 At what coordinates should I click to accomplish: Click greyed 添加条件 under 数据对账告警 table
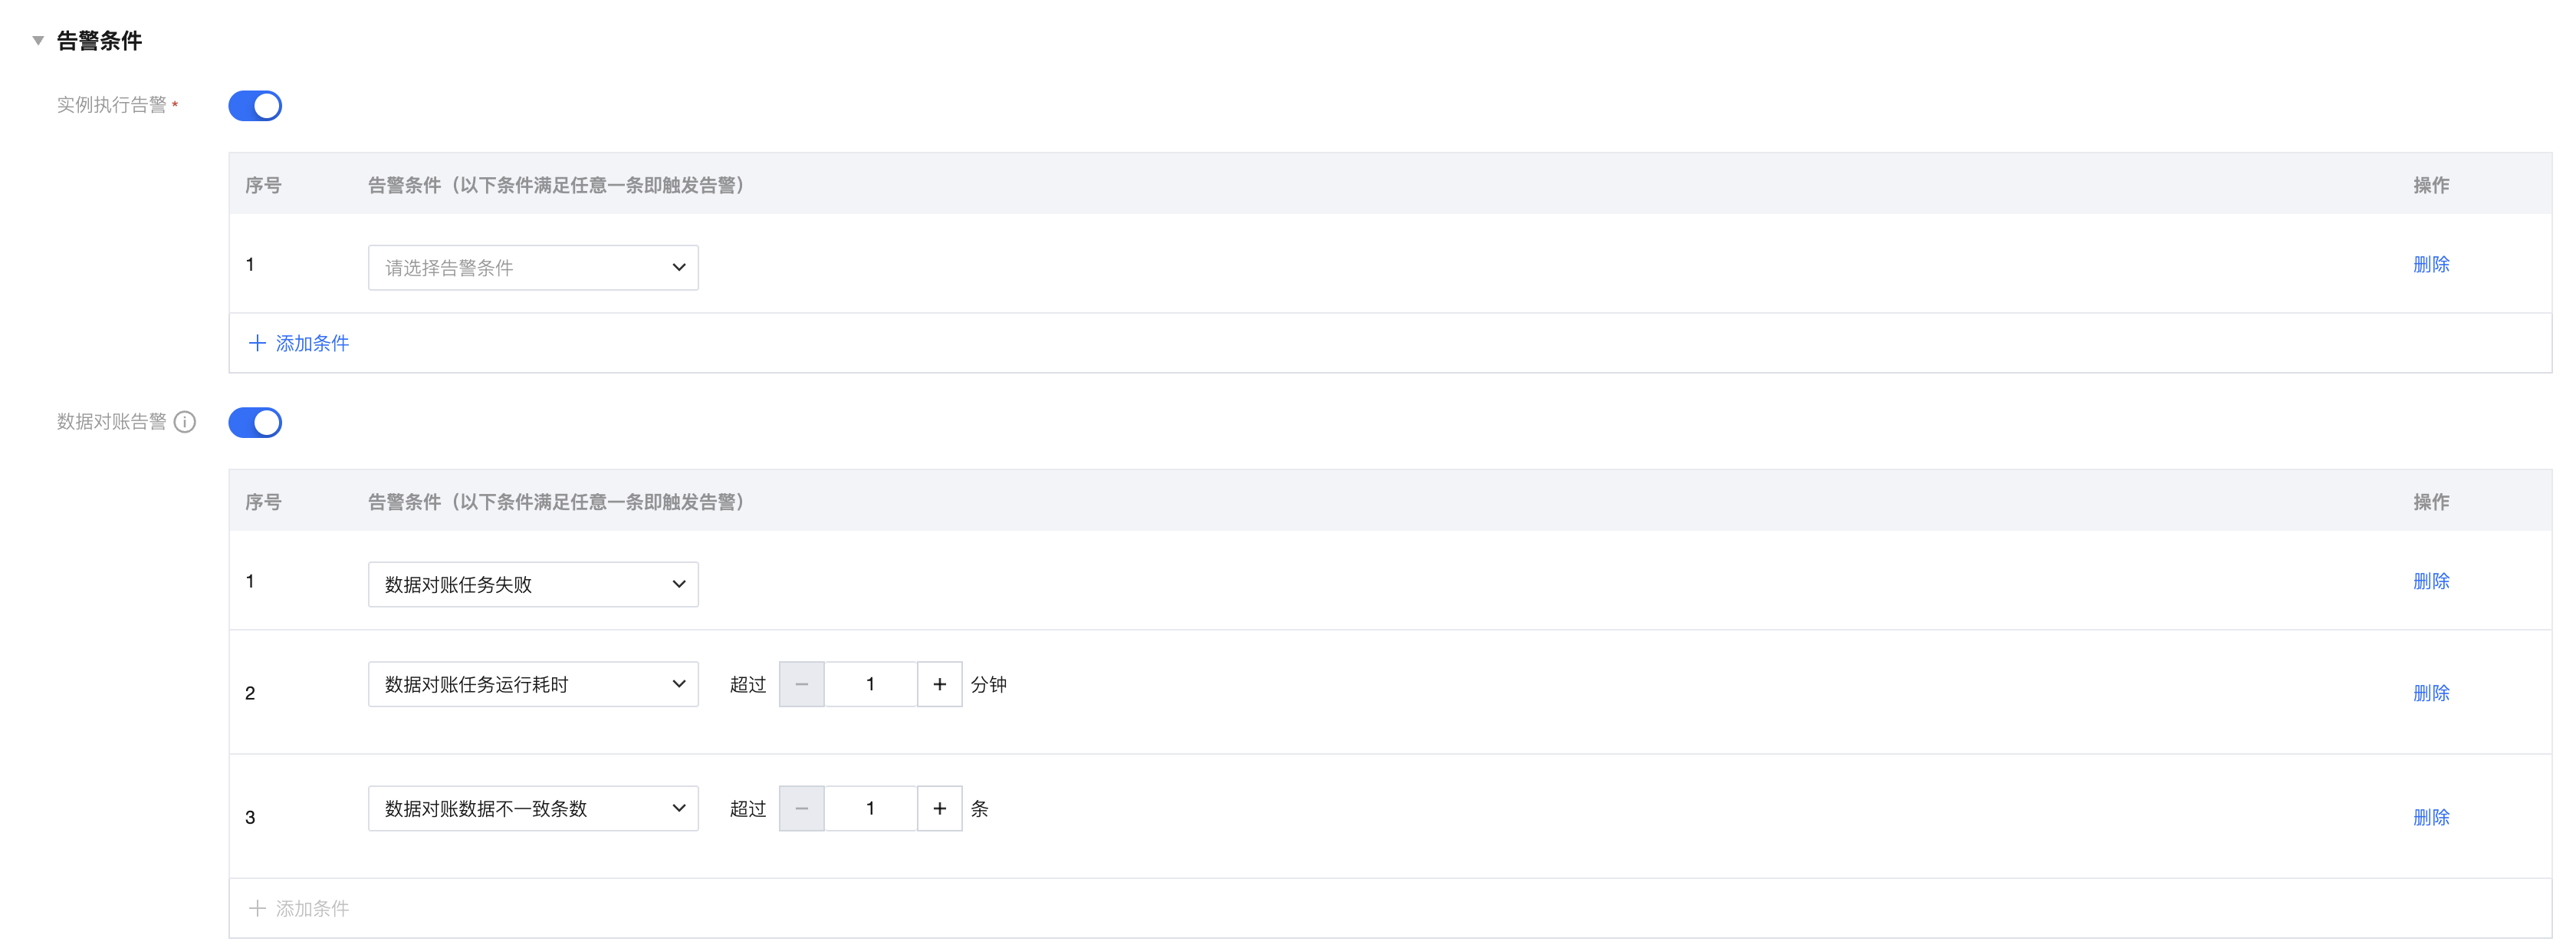pyautogui.click(x=299, y=908)
